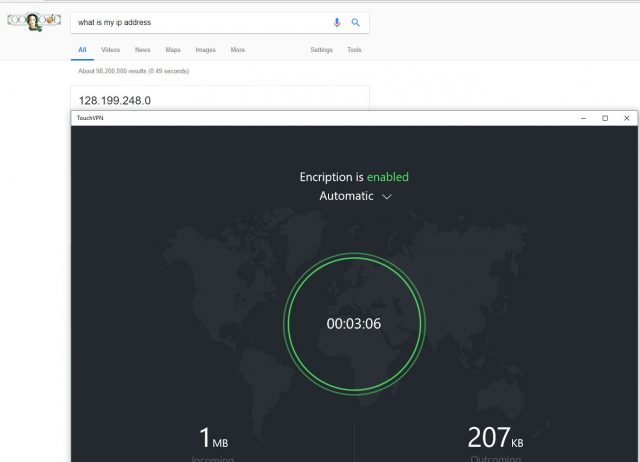
Task: Click the Encription is enabled status text
Action: 354,177
